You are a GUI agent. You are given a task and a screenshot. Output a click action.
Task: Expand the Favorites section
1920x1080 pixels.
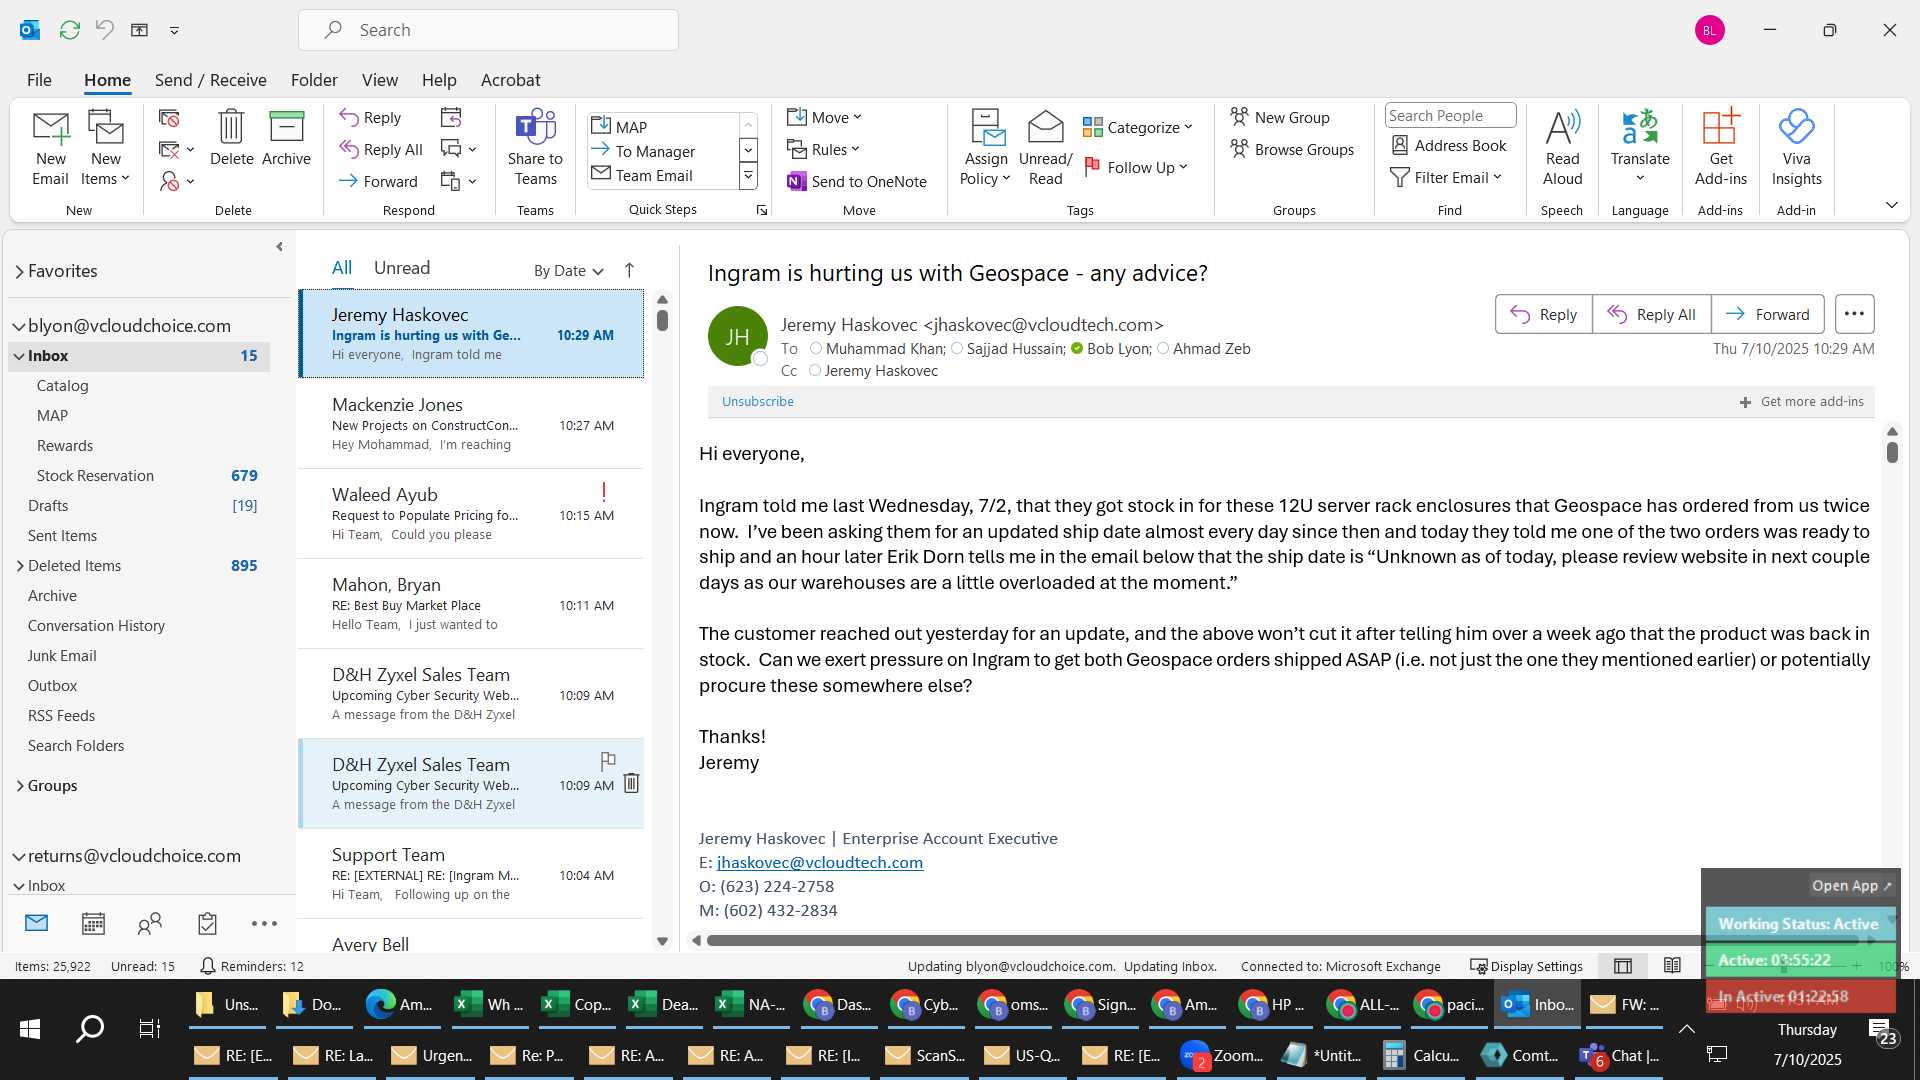coord(19,271)
